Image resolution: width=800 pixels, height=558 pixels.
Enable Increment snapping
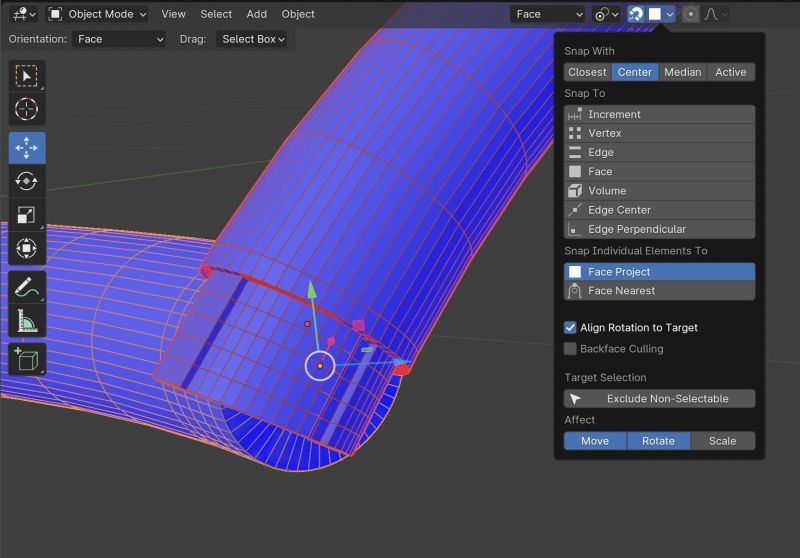click(659, 114)
